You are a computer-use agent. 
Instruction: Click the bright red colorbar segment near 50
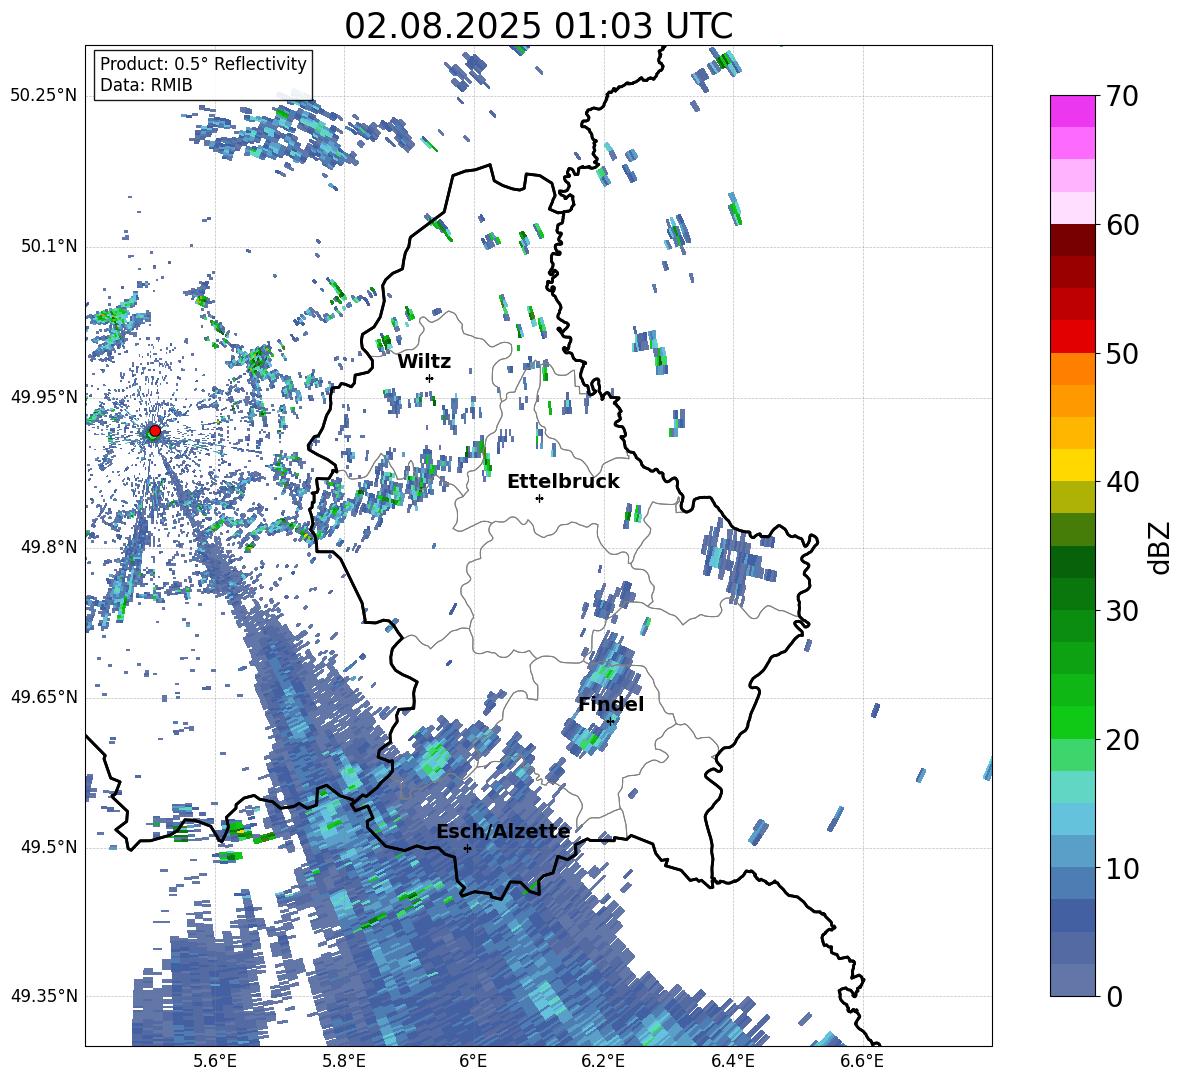pyautogui.click(x=1072, y=337)
